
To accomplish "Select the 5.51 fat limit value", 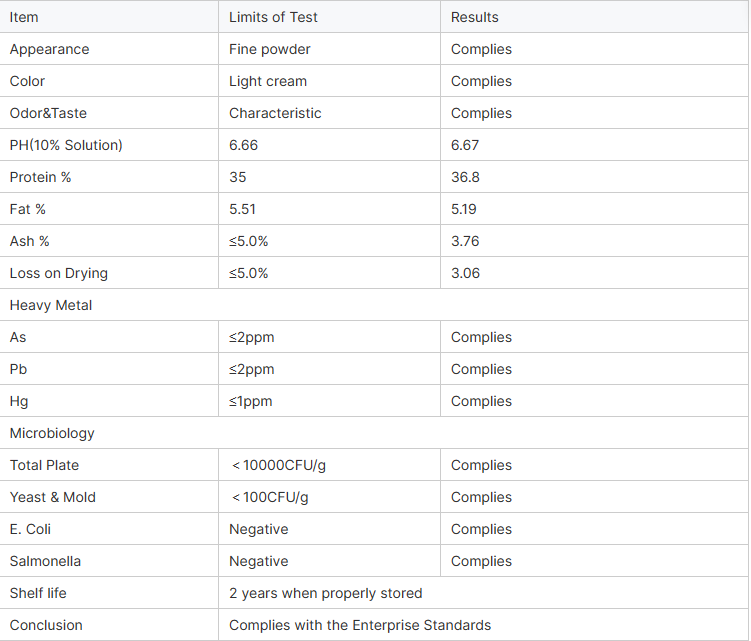I will point(244,209).
